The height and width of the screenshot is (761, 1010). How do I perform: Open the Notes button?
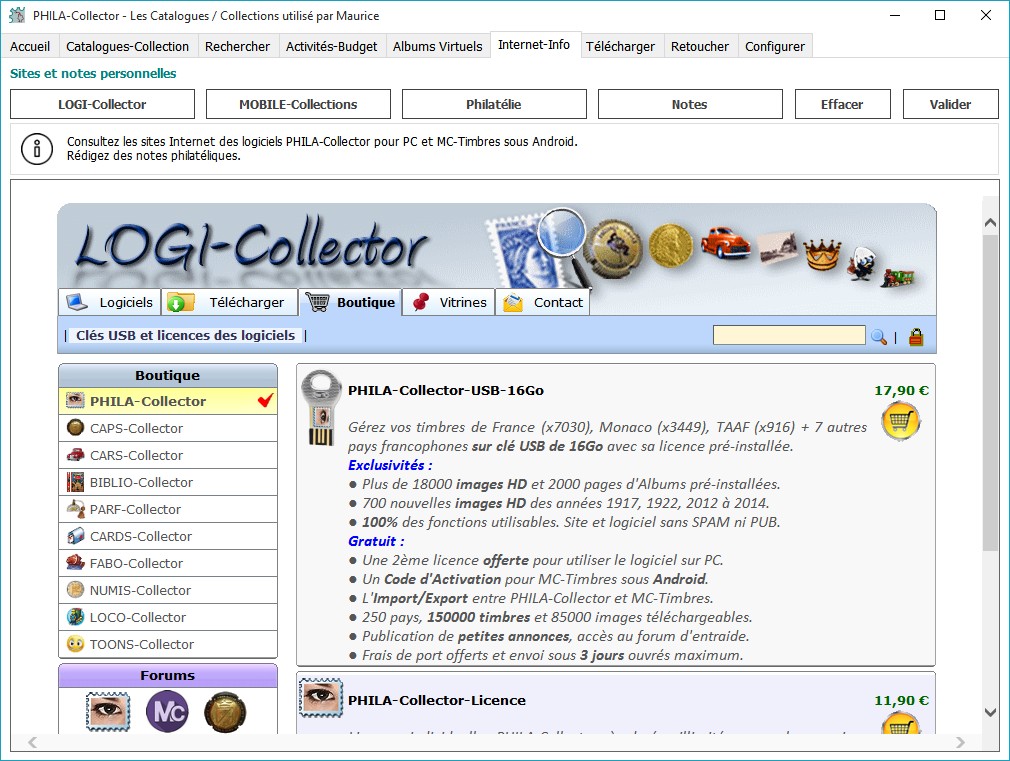coord(690,104)
